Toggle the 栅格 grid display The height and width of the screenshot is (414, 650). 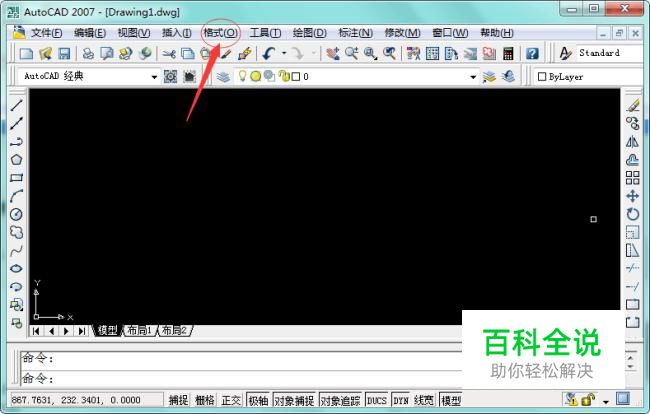coord(205,400)
